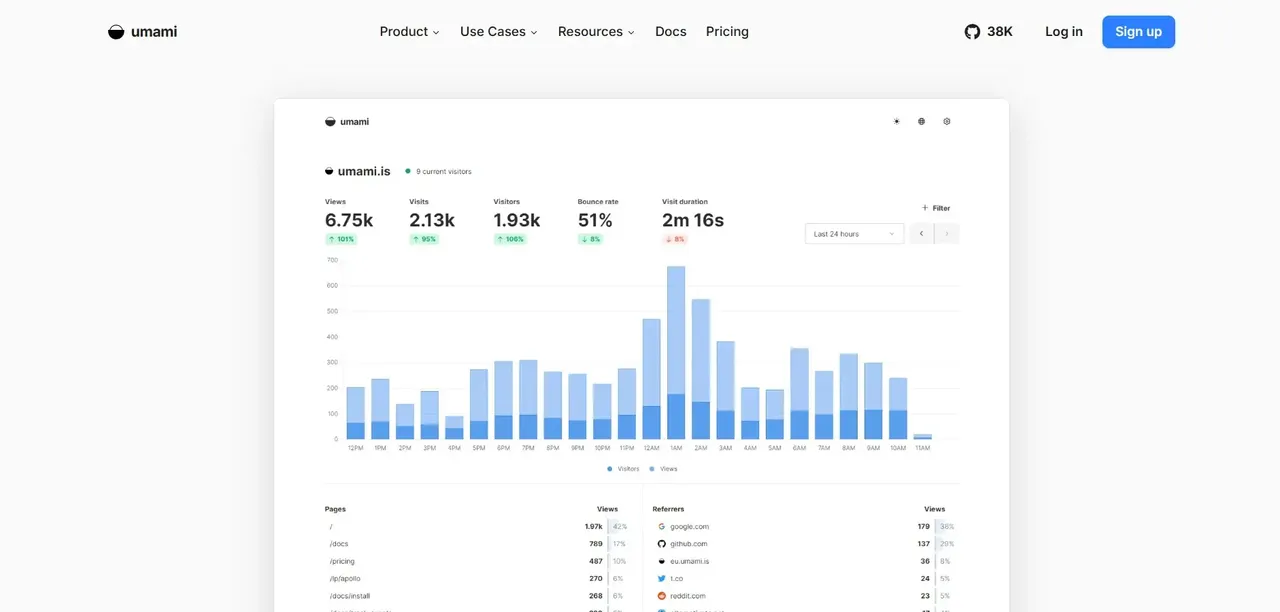Click the /lp/apollo page entry
Viewport: 1280px width, 612px height.
345,579
